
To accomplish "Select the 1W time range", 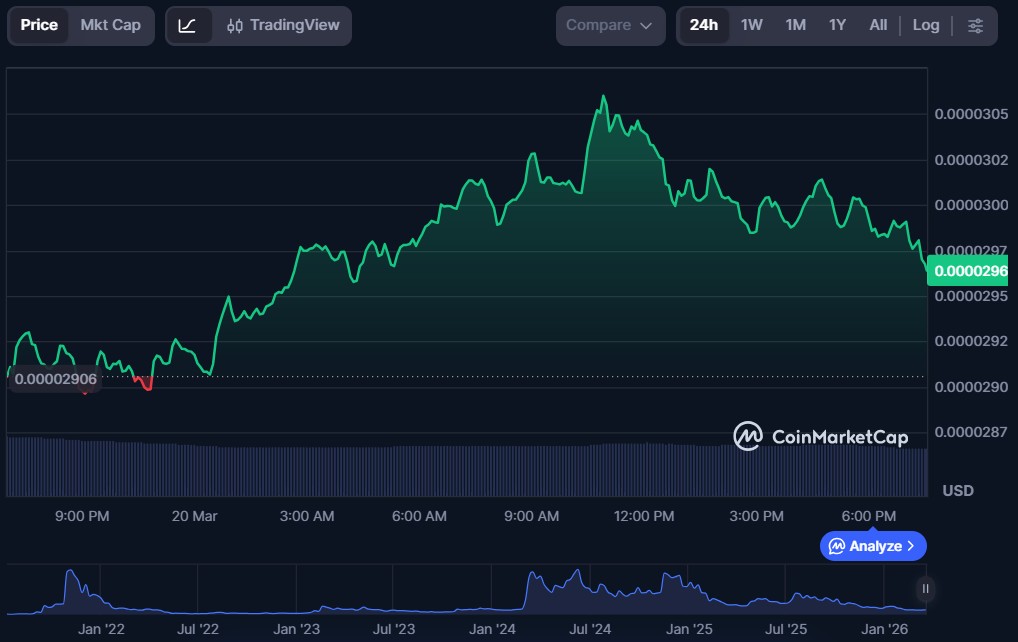I will pos(751,25).
